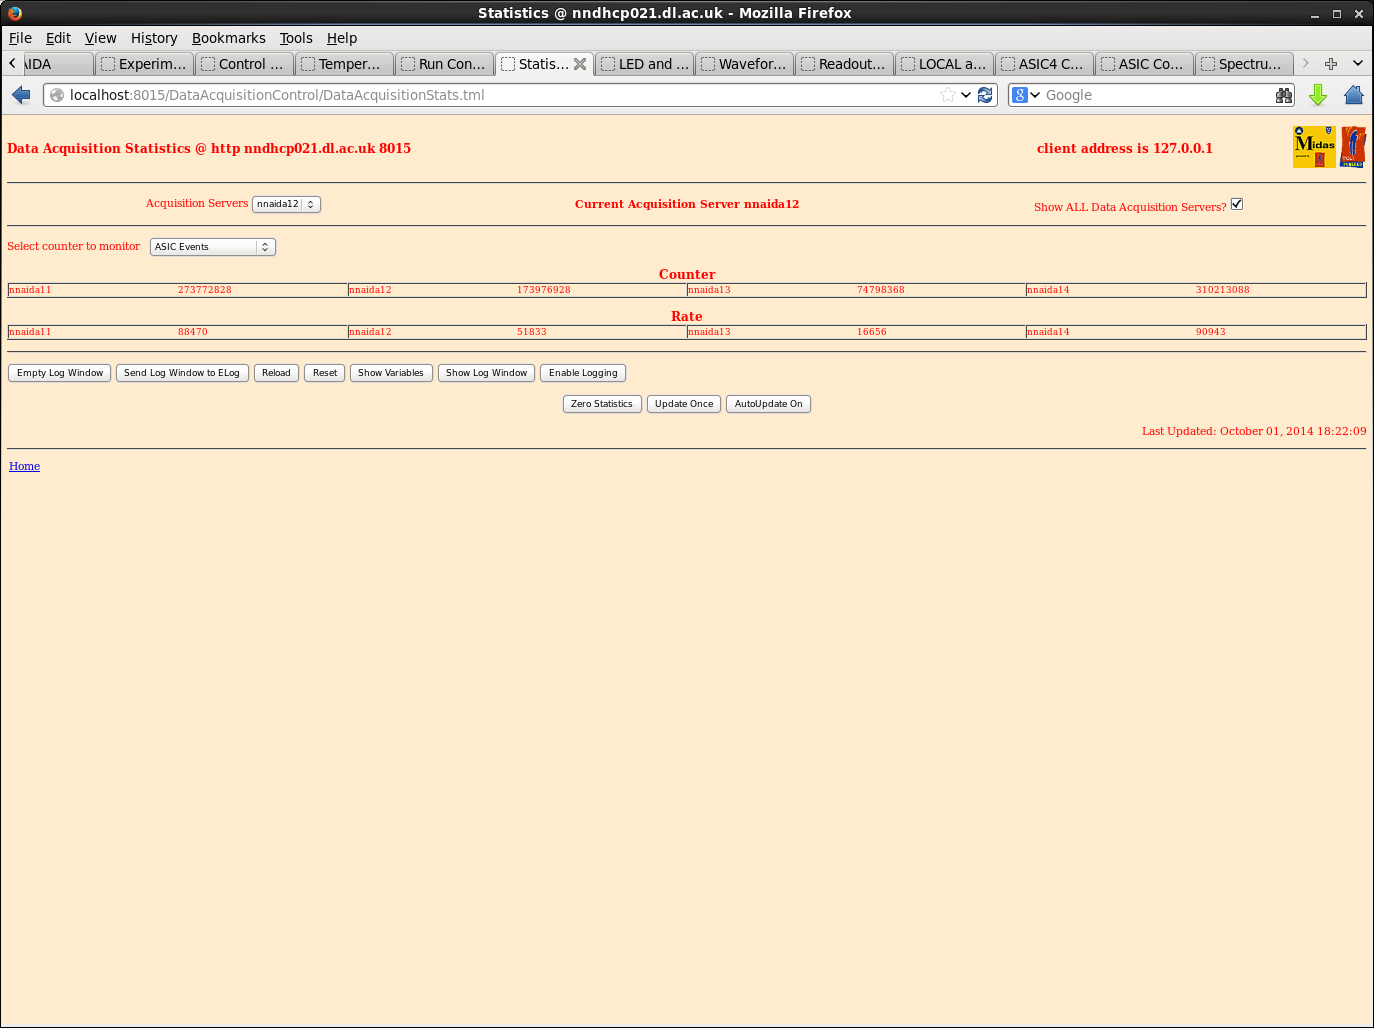The width and height of the screenshot is (1374, 1028).
Task: Turn AutoUpdate On
Action: pos(768,404)
